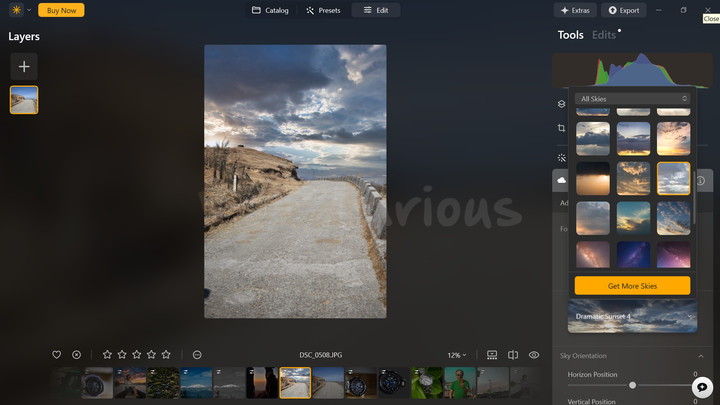Mark photo as favorite with heart
This screenshot has width=720, height=405.
(x=56, y=354)
